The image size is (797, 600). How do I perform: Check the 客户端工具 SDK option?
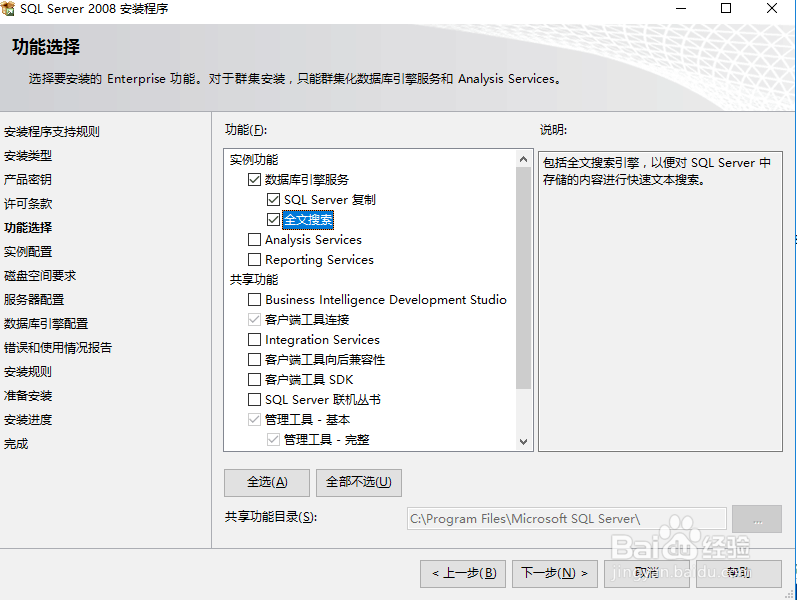(254, 379)
